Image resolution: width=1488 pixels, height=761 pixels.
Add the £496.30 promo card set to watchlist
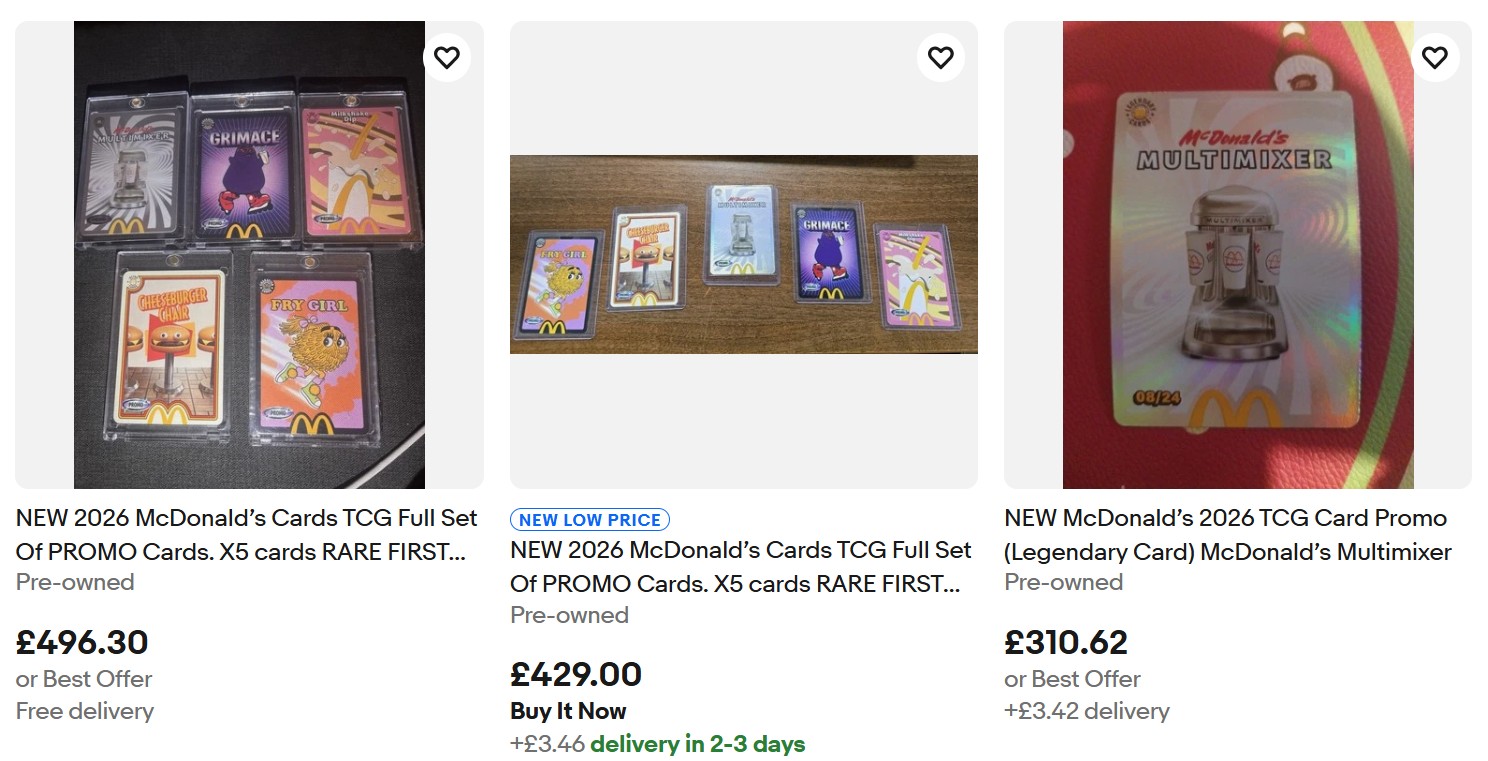[447, 57]
